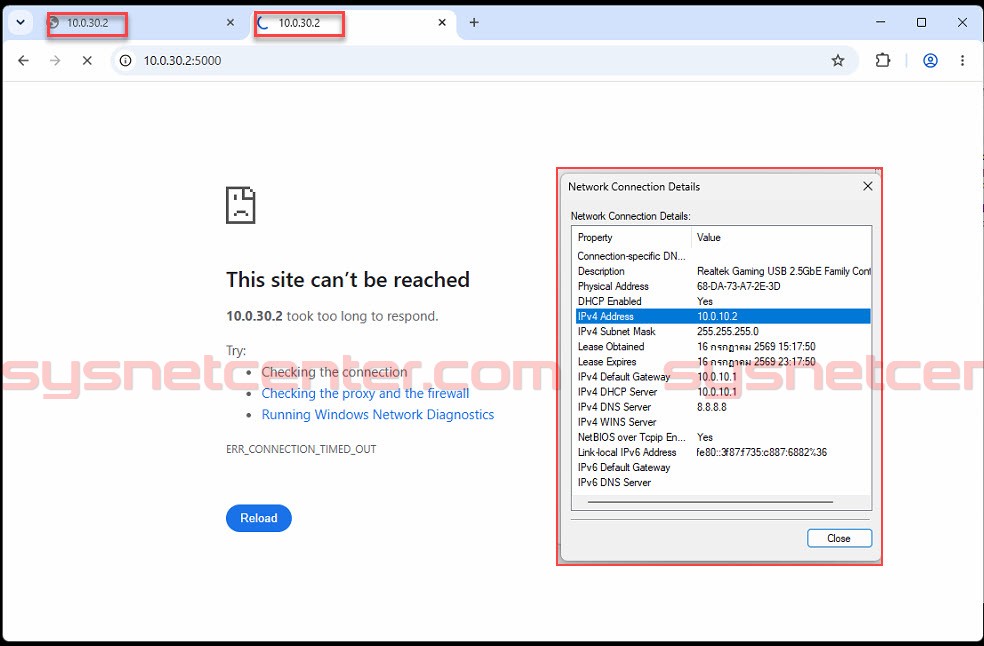Minimize the Chrome window
This screenshot has height=646, width=984.
click(x=880, y=23)
